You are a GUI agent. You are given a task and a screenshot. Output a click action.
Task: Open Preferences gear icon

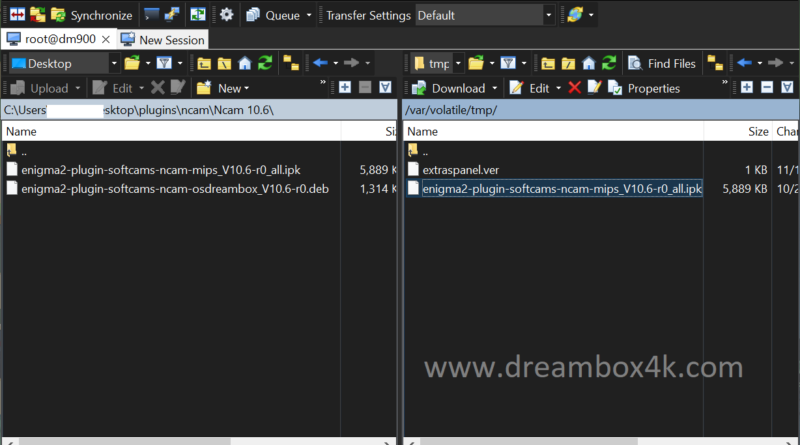click(227, 15)
